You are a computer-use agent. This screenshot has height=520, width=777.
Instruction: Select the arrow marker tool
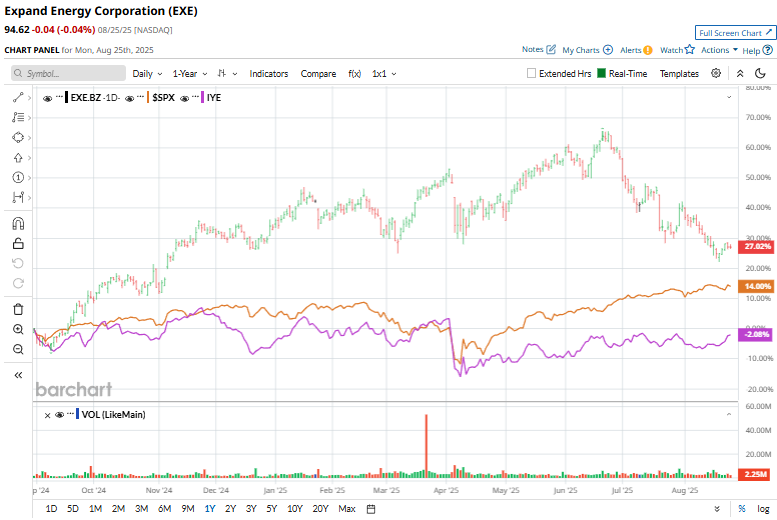pos(18,158)
